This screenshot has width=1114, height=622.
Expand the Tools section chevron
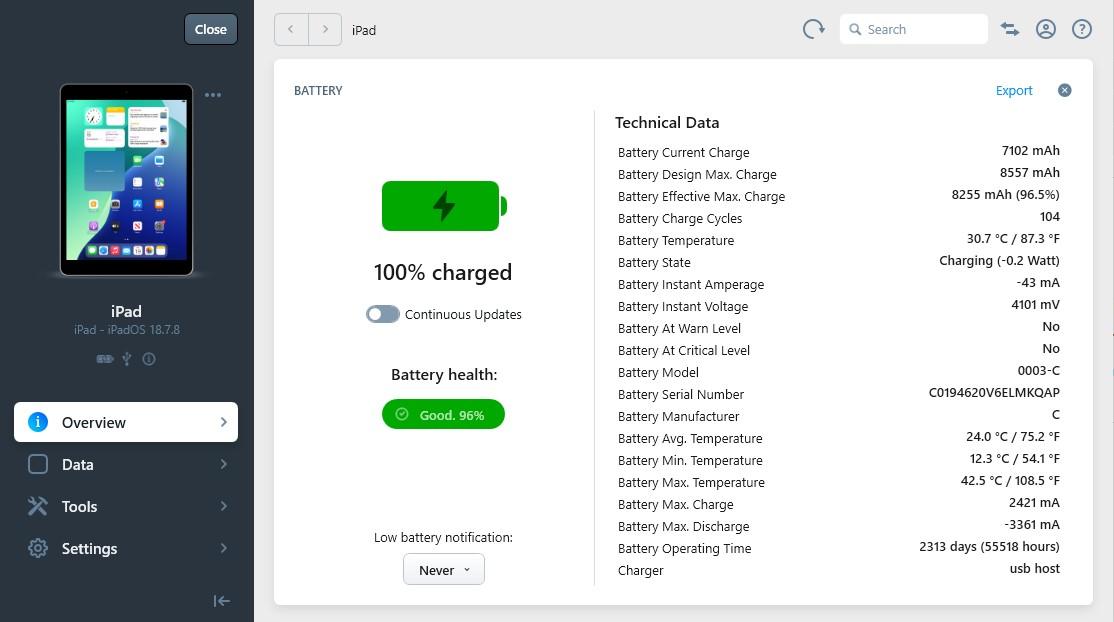[x=223, y=506]
